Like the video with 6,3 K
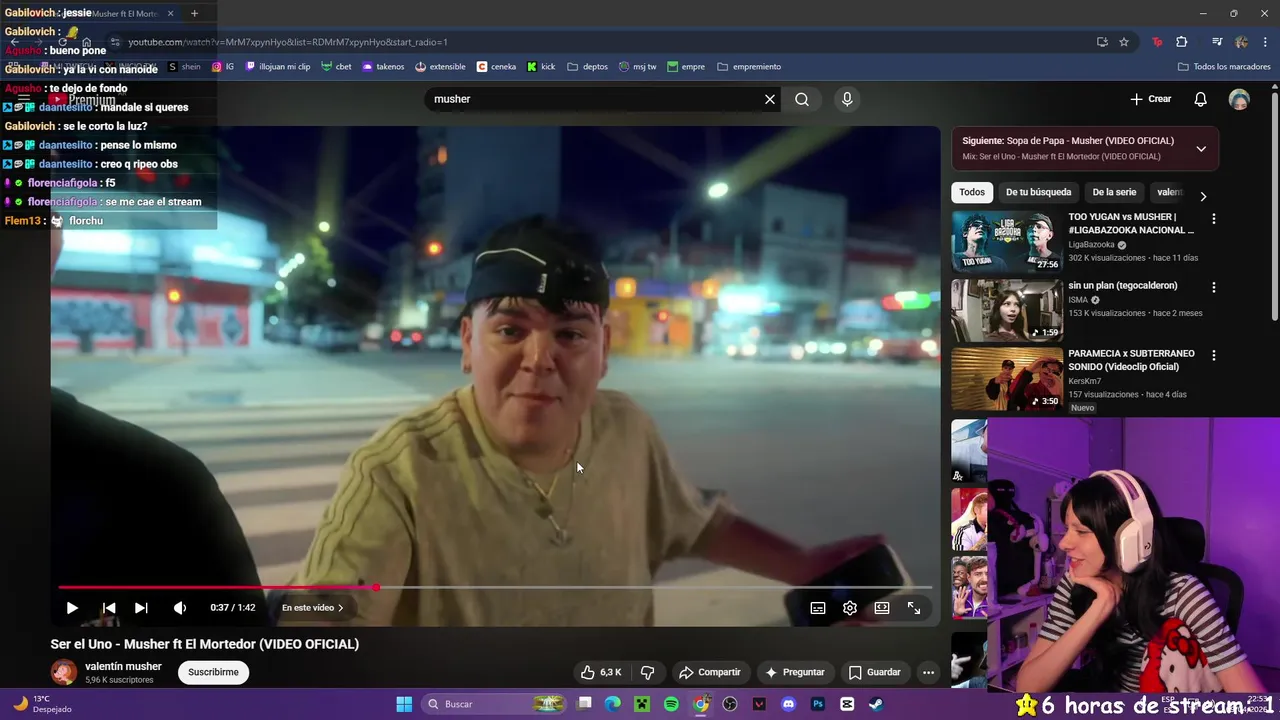This screenshot has width=1280, height=720. point(601,672)
